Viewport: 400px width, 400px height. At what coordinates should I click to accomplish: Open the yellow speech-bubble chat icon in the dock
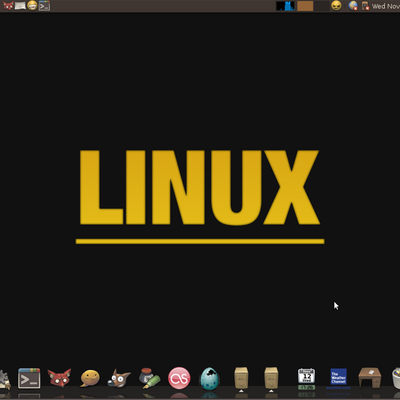(90, 379)
